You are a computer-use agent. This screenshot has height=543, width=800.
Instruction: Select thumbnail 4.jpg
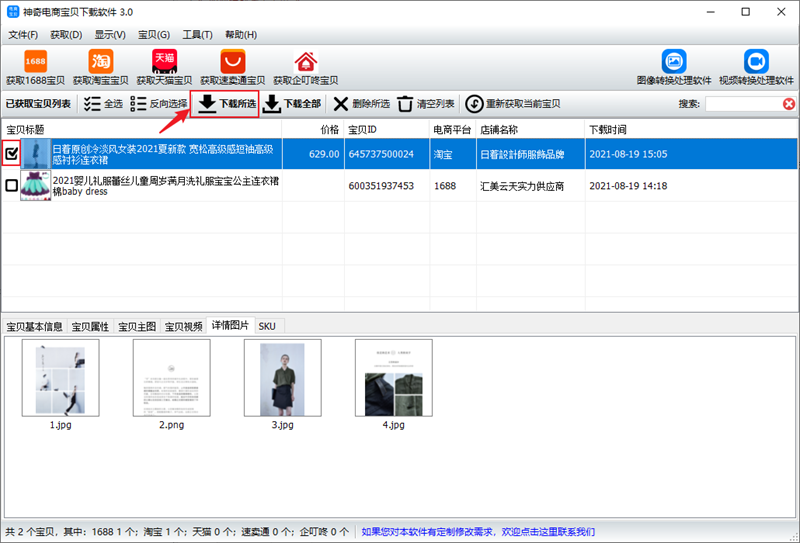(x=394, y=378)
